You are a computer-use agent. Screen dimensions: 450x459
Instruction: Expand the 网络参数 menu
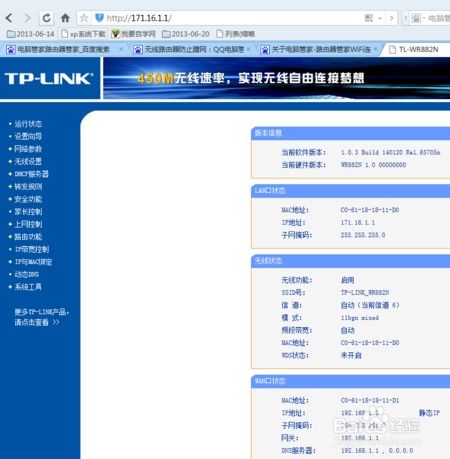point(28,149)
